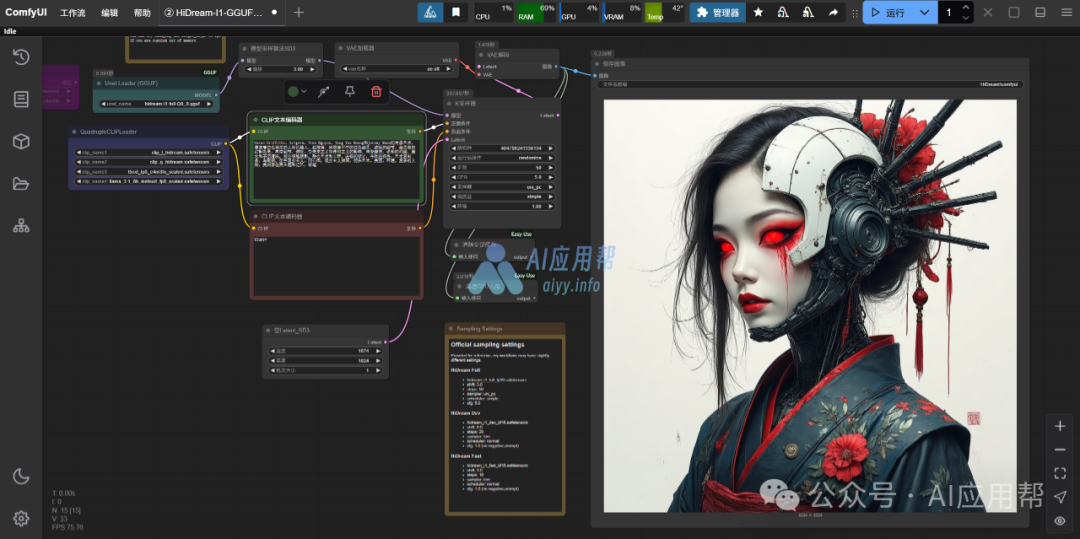This screenshot has width=1080, height=539.
Task: Start the queue with the 运行 button
Action: coord(887,12)
